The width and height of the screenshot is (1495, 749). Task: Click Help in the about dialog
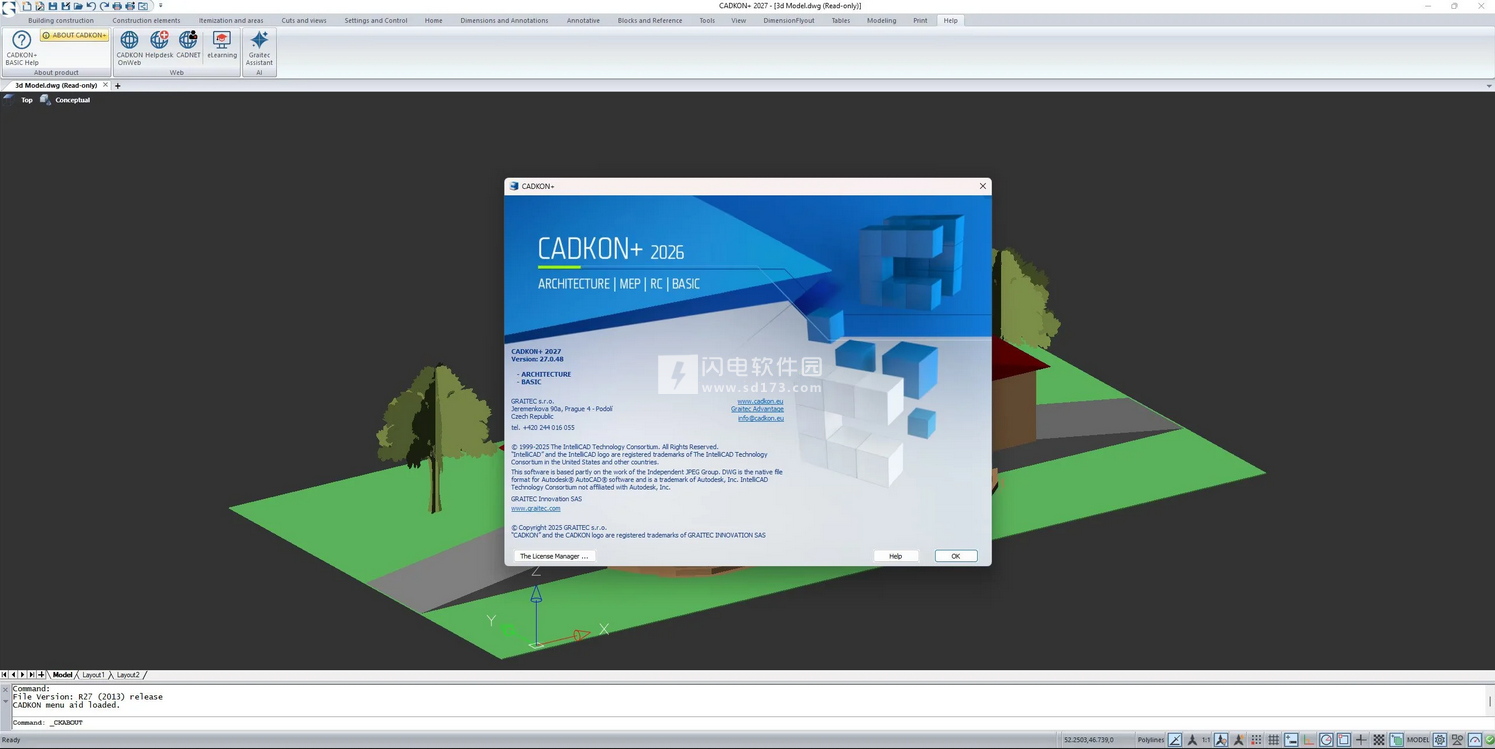895,556
